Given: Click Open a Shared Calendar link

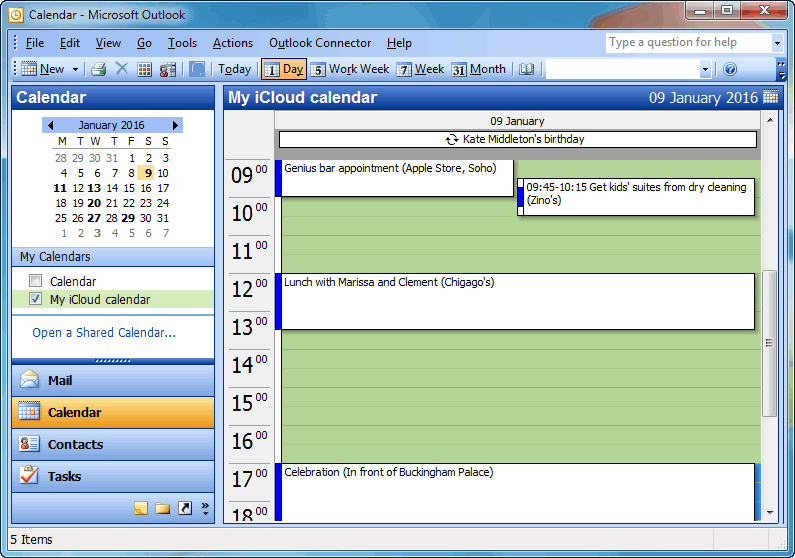Looking at the screenshot, I should pyautogui.click(x=104, y=332).
